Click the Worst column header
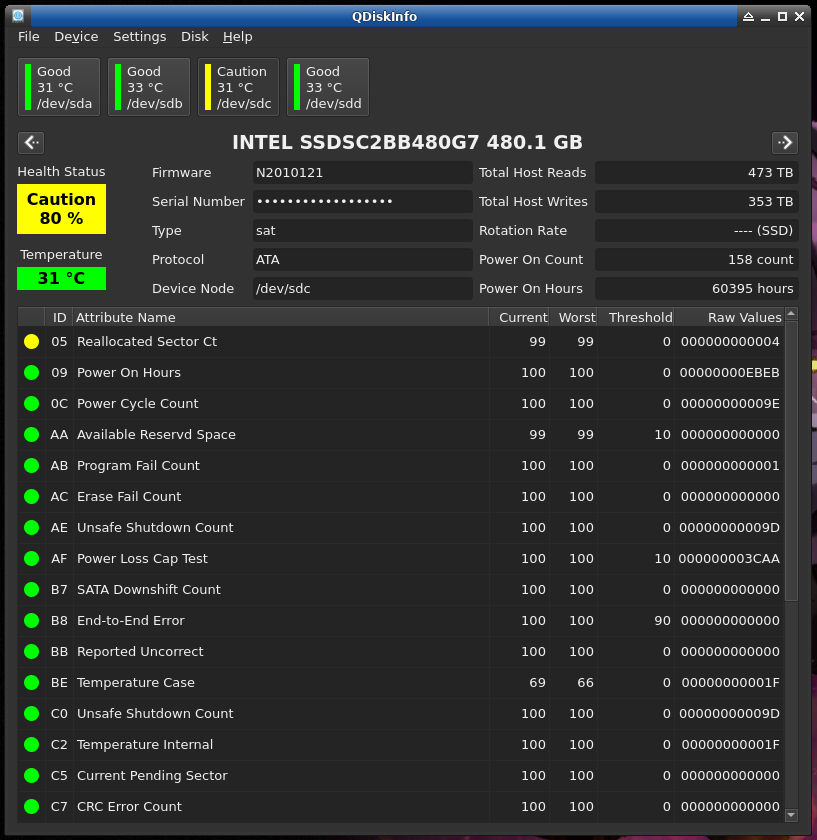 click(573, 317)
